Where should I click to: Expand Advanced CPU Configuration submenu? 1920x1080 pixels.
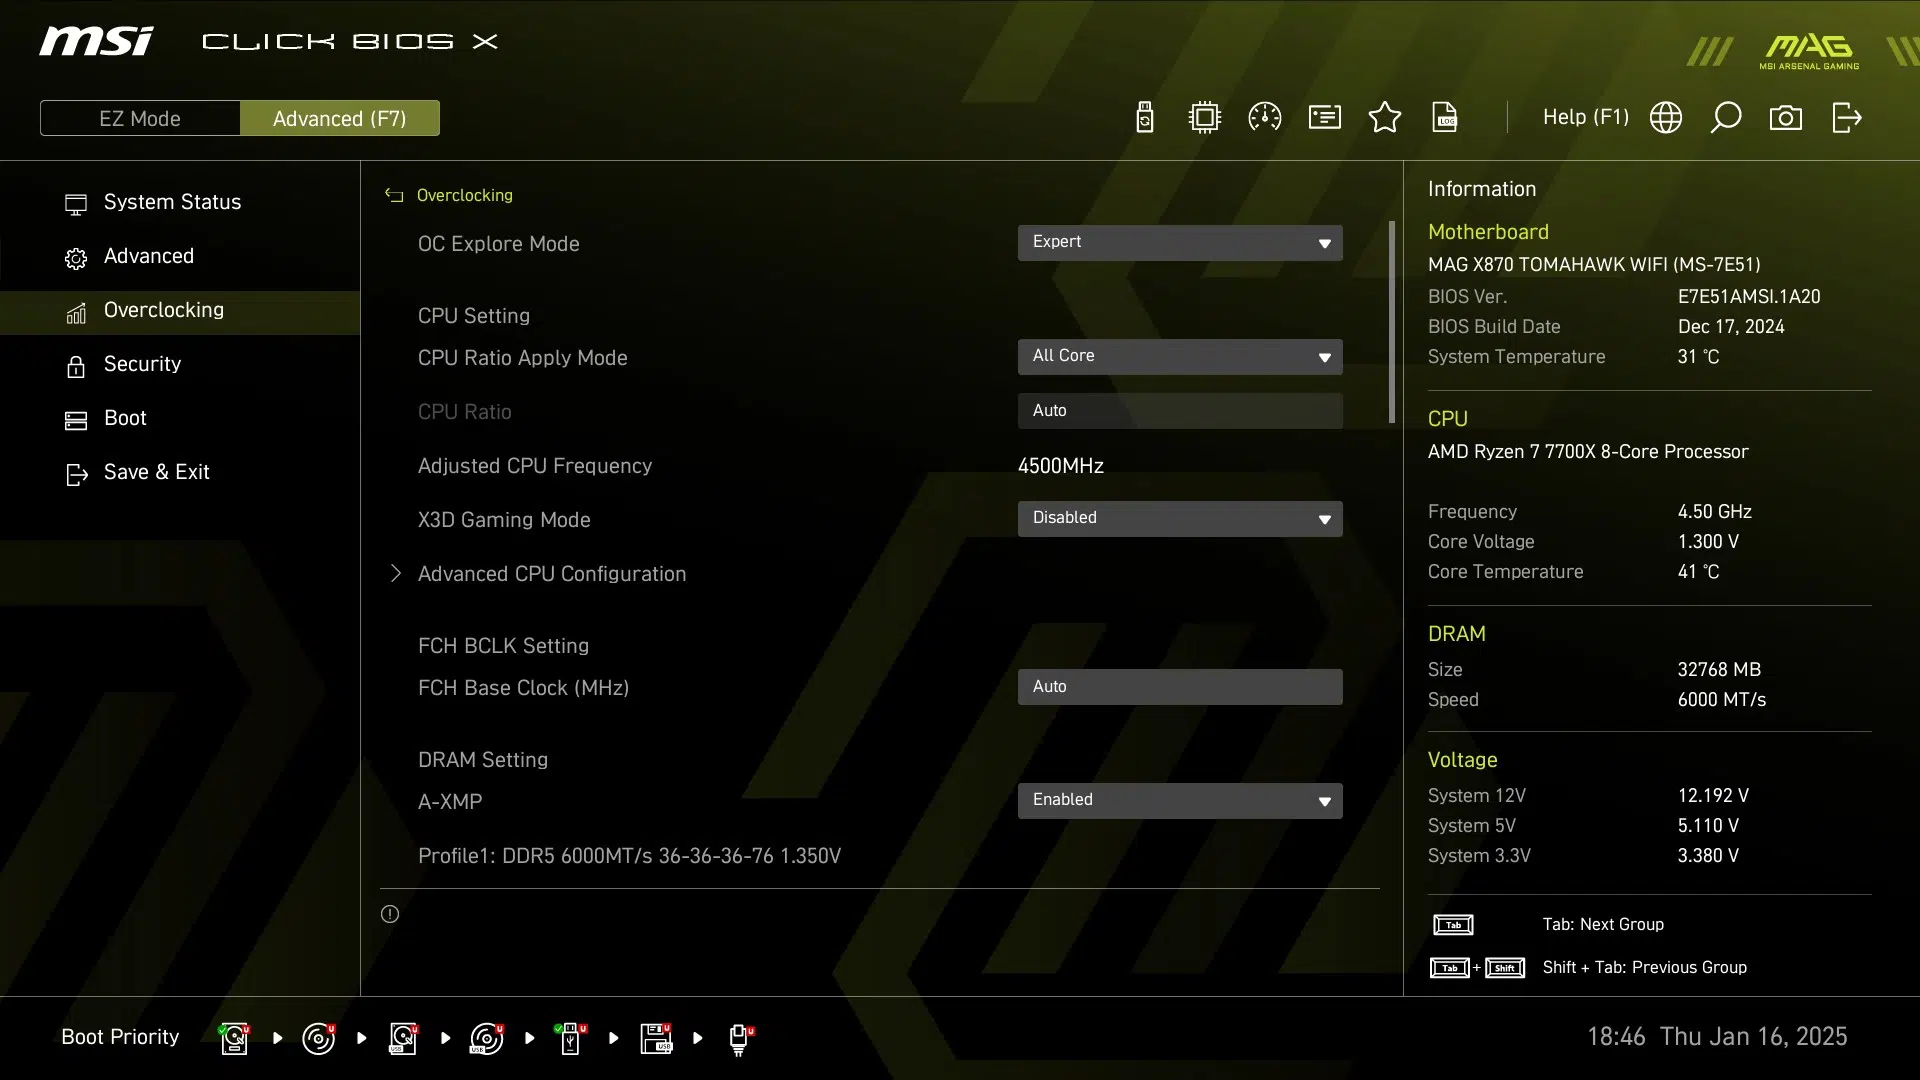(x=552, y=574)
